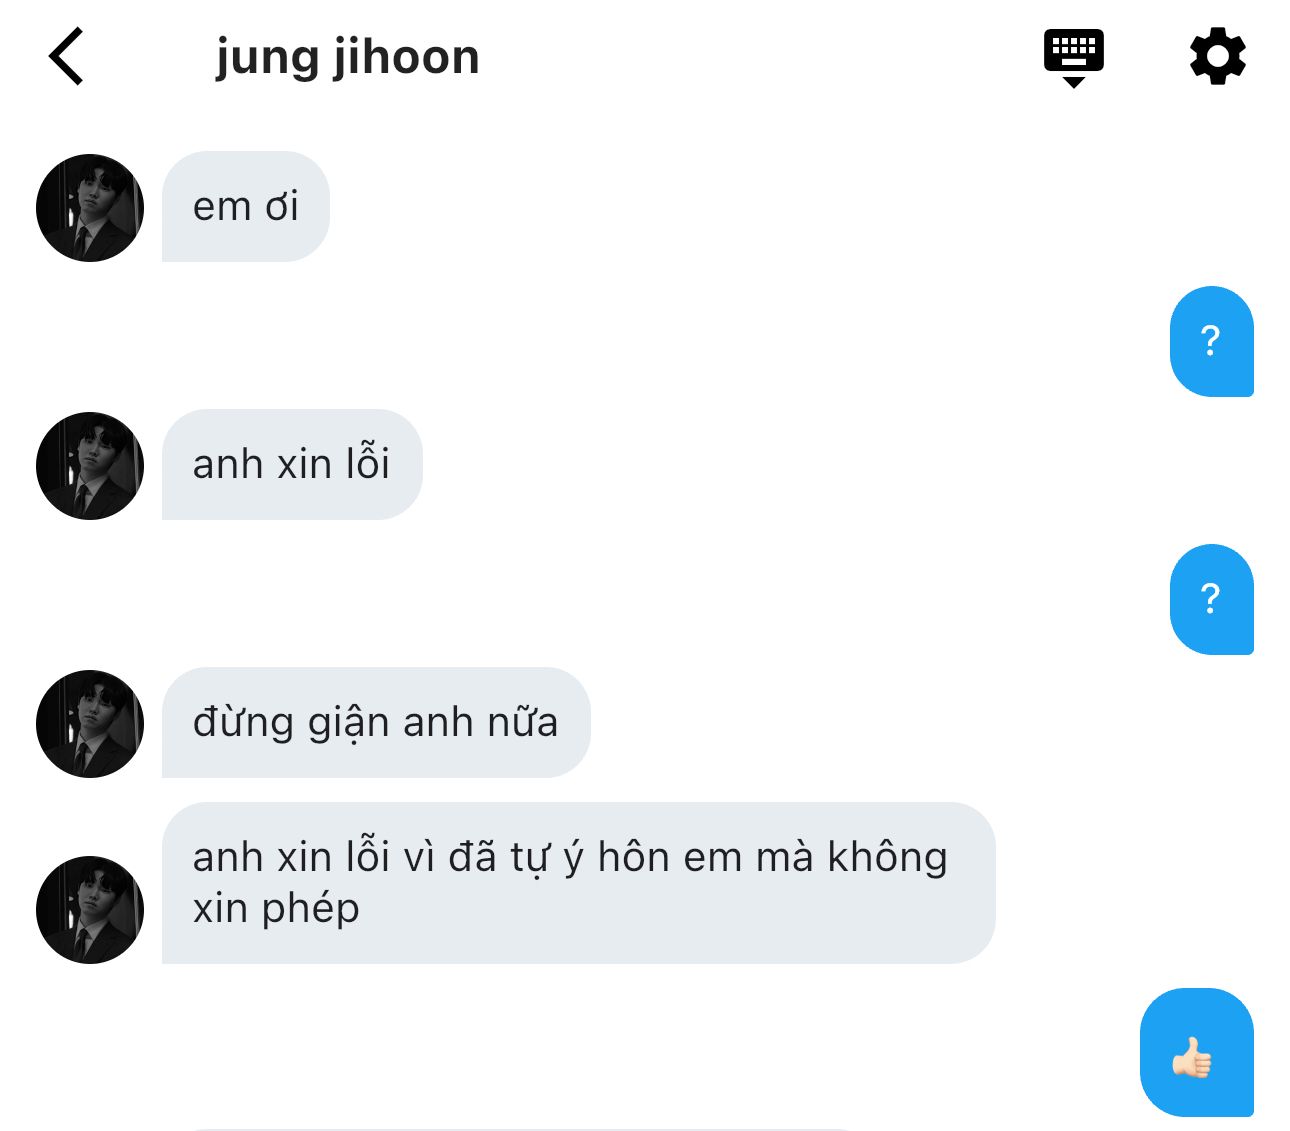Select the avatar beside 'đừng giận anh nữa'
The height and width of the screenshot is (1131, 1290).
pyautogui.click(x=90, y=724)
